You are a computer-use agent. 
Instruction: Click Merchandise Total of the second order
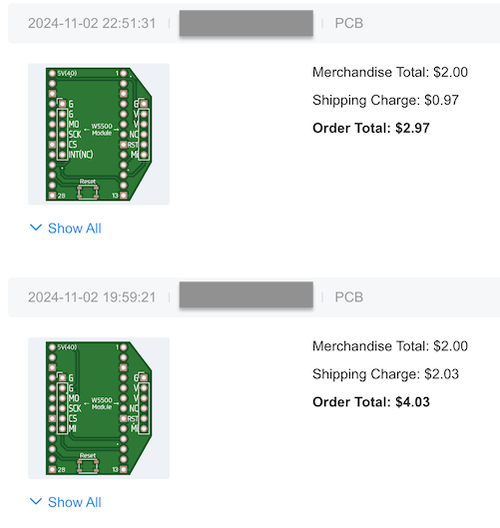(x=390, y=346)
